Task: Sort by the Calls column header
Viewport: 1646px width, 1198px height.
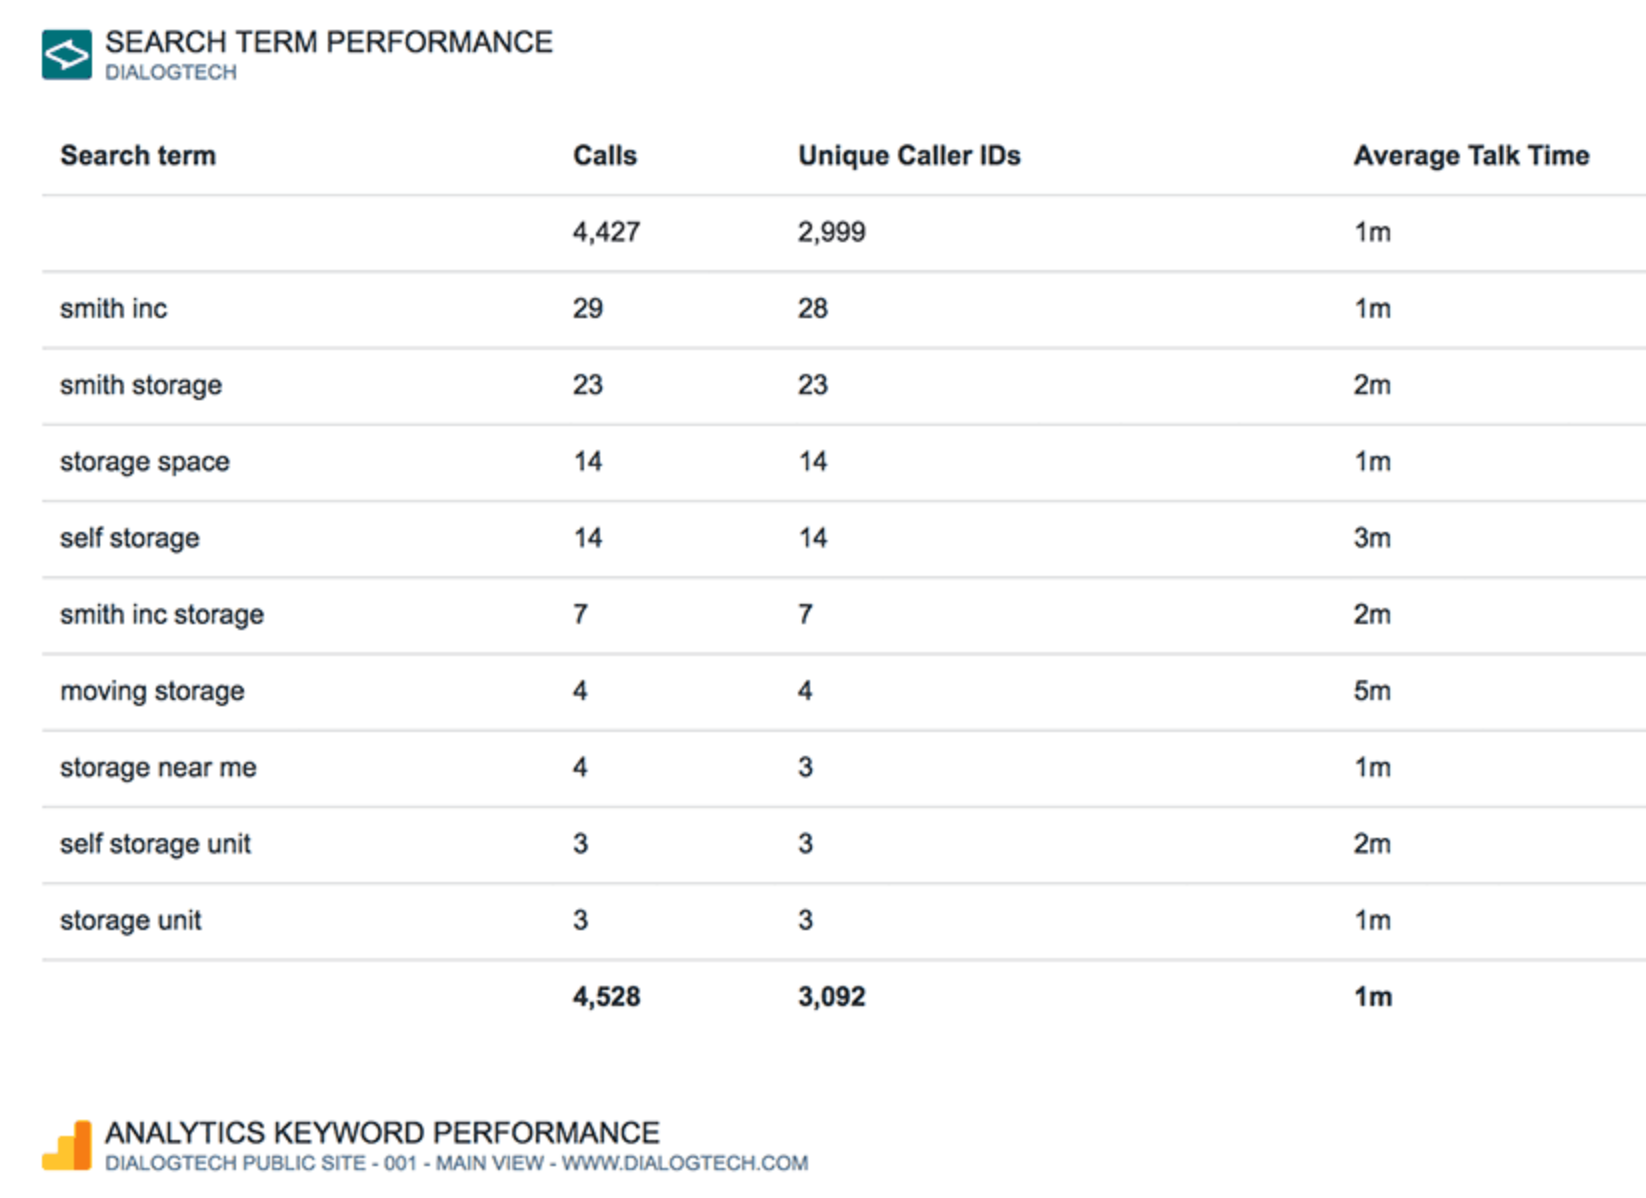Action: coord(605,156)
